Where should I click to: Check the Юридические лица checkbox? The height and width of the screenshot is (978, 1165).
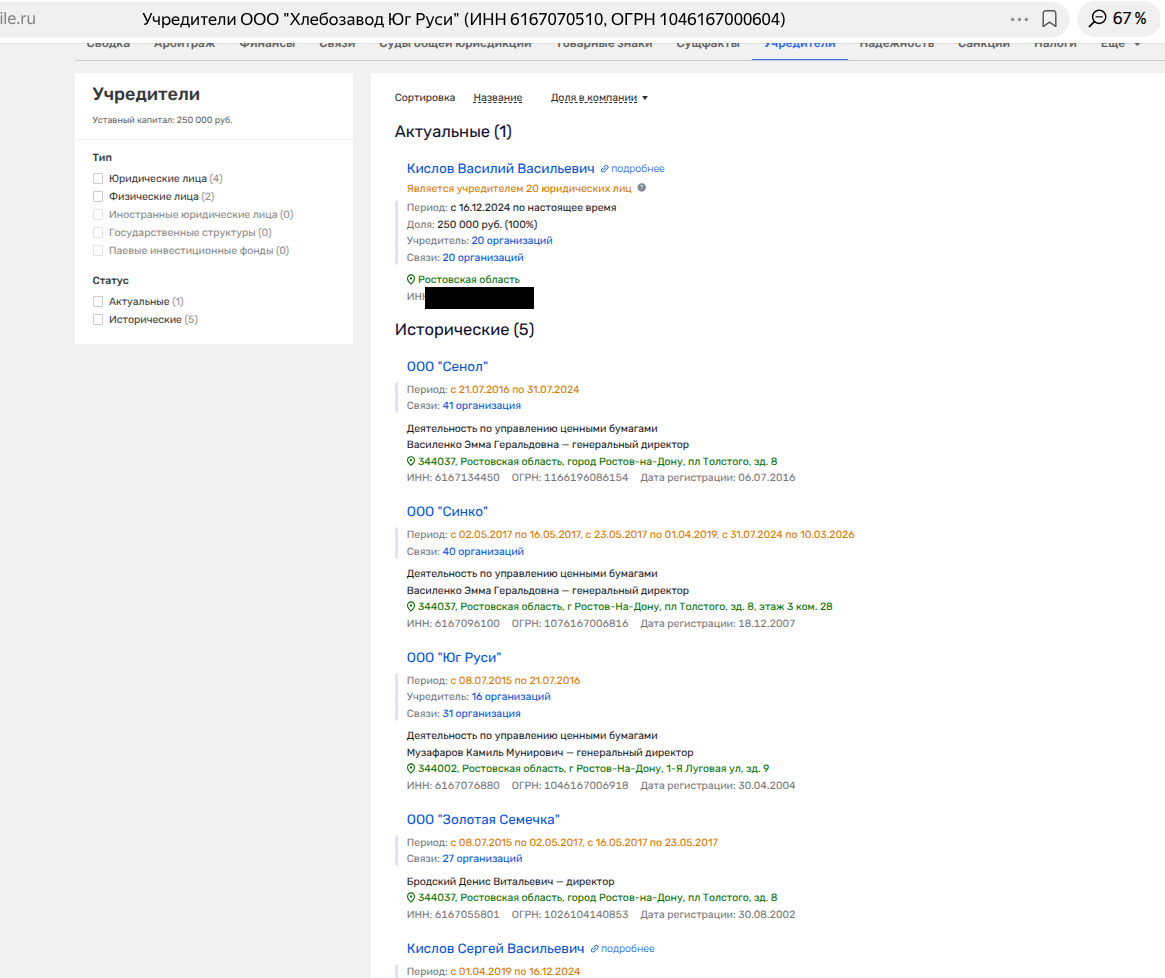pyautogui.click(x=98, y=179)
